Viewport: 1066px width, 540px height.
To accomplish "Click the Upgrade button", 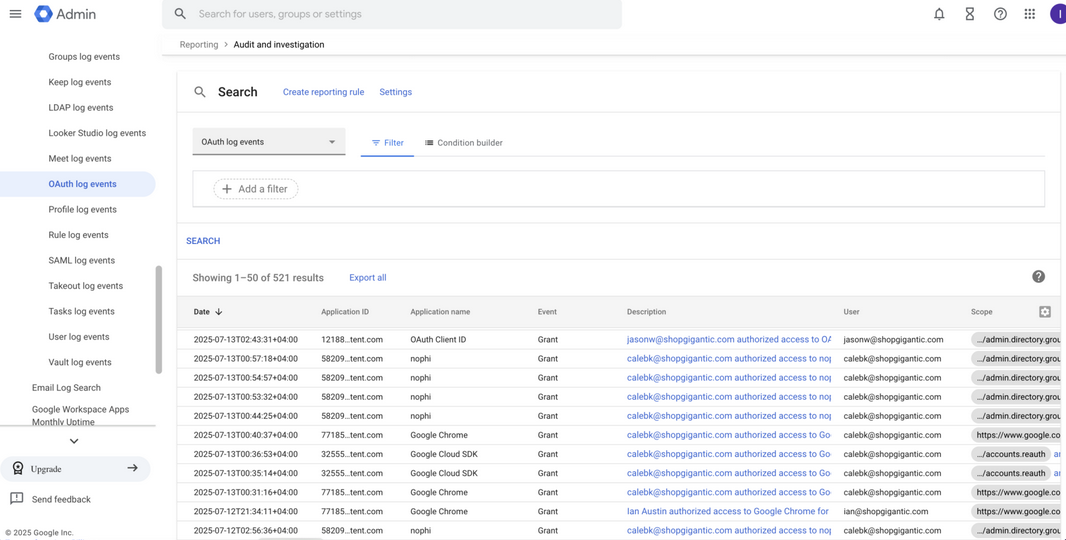I will 75,469.
